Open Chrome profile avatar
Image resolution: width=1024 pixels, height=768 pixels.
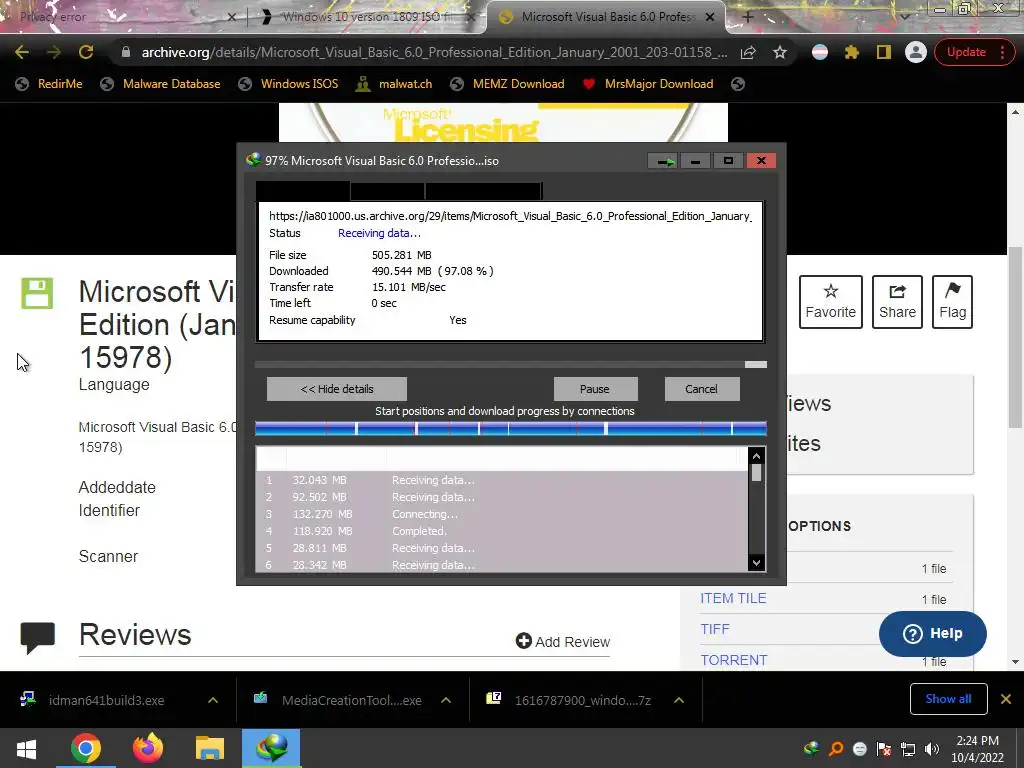(x=916, y=52)
